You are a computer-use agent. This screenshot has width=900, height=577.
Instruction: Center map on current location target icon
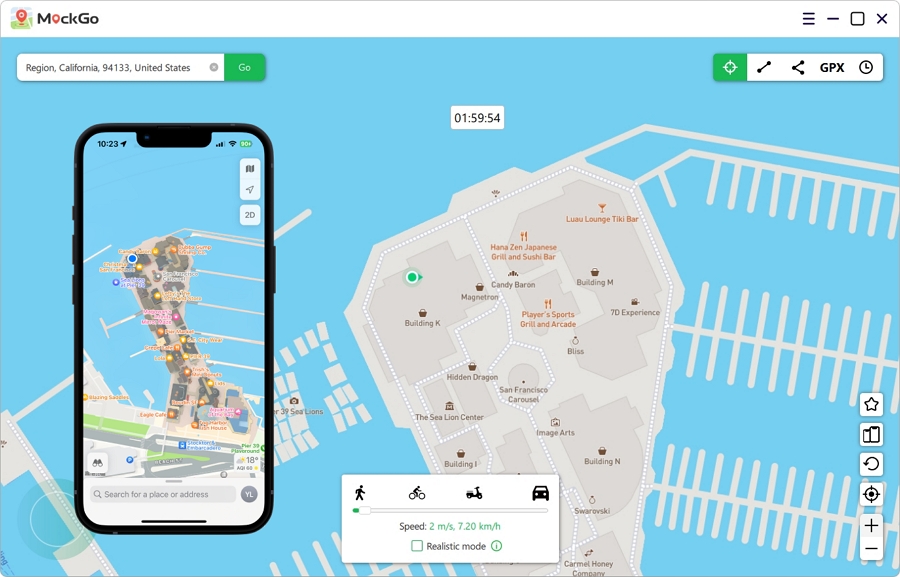pos(871,494)
